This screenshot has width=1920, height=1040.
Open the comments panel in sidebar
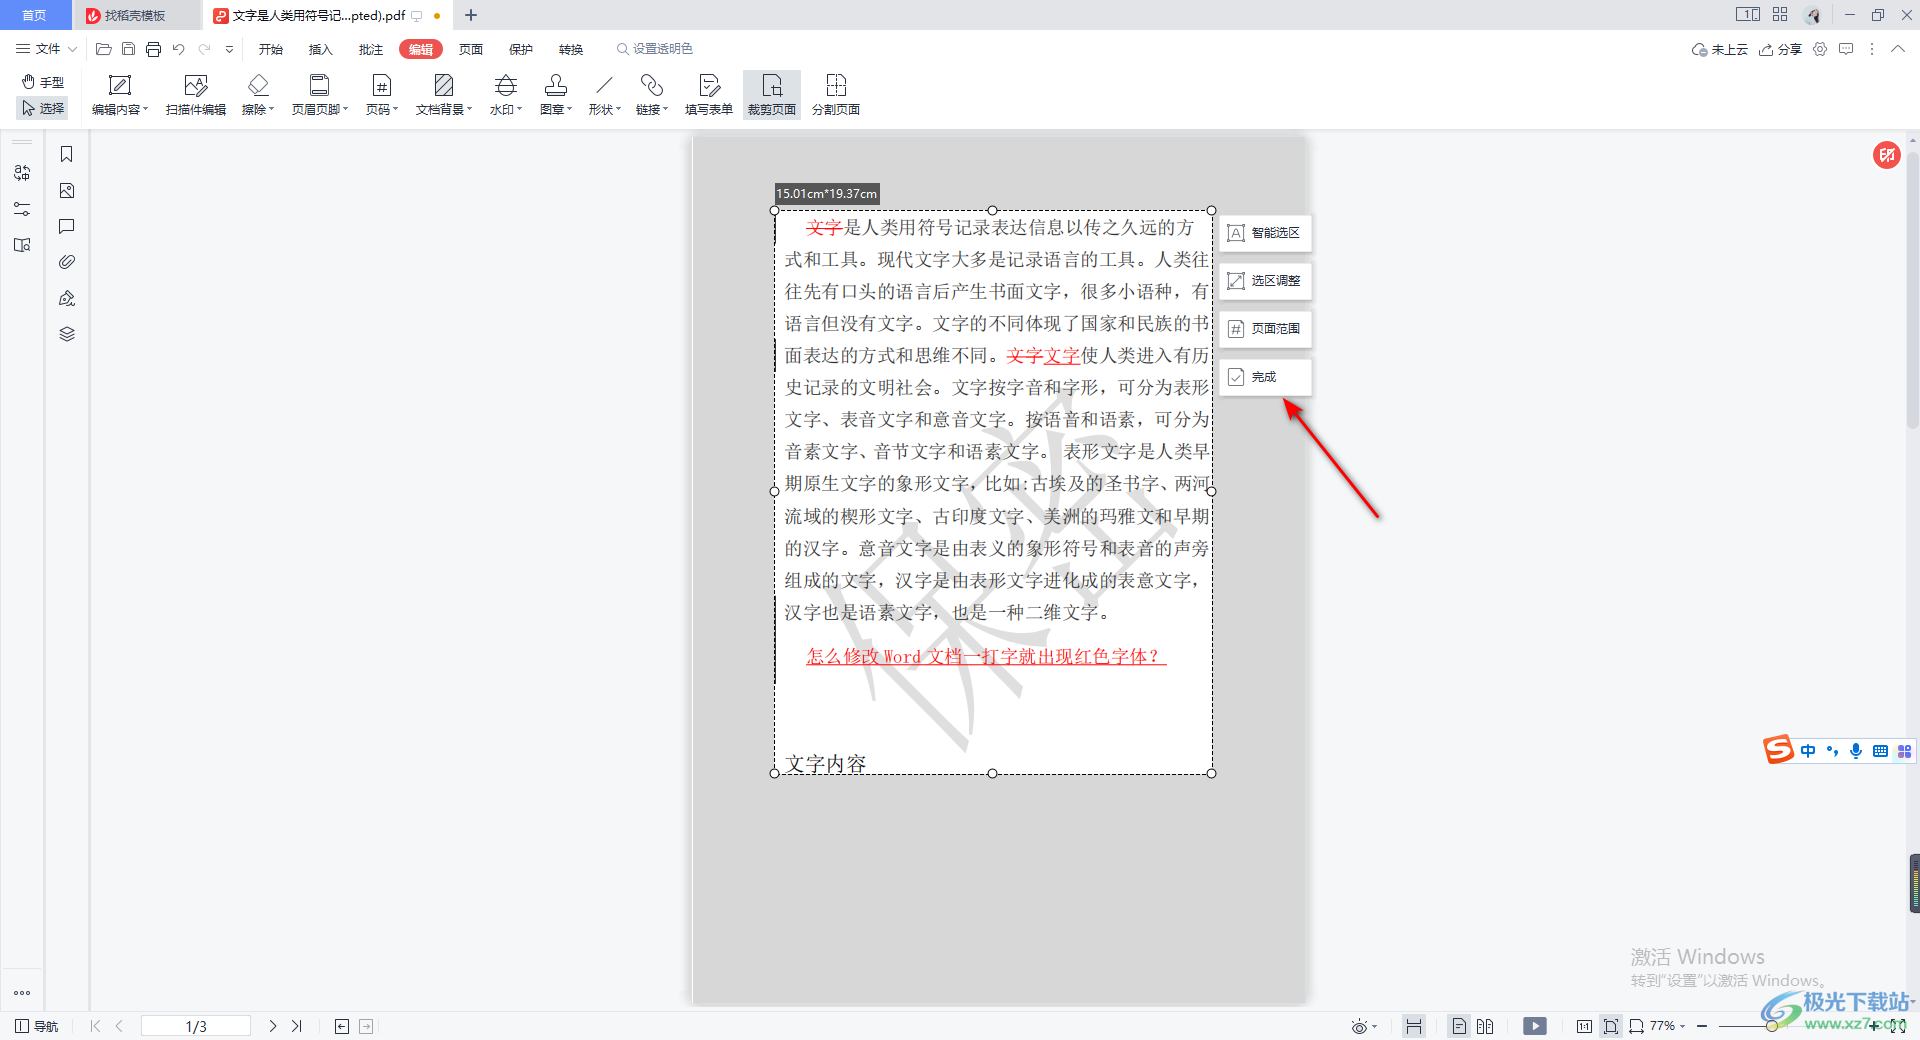coord(67,226)
